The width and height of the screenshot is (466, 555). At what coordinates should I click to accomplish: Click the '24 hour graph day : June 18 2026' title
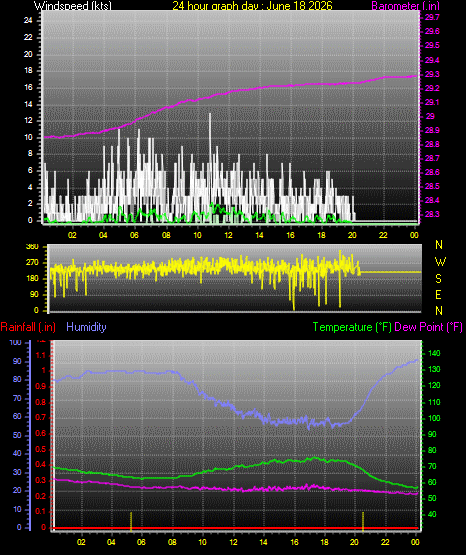coord(252,5)
